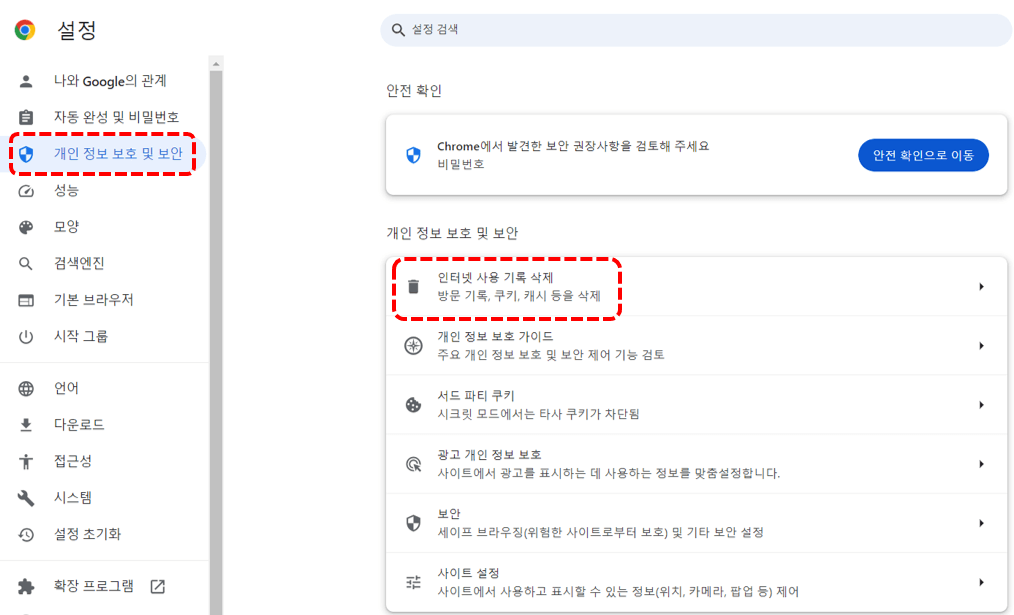Click the 안전 확인으로 이동 button
The image size is (1014, 615).
(923, 155)
